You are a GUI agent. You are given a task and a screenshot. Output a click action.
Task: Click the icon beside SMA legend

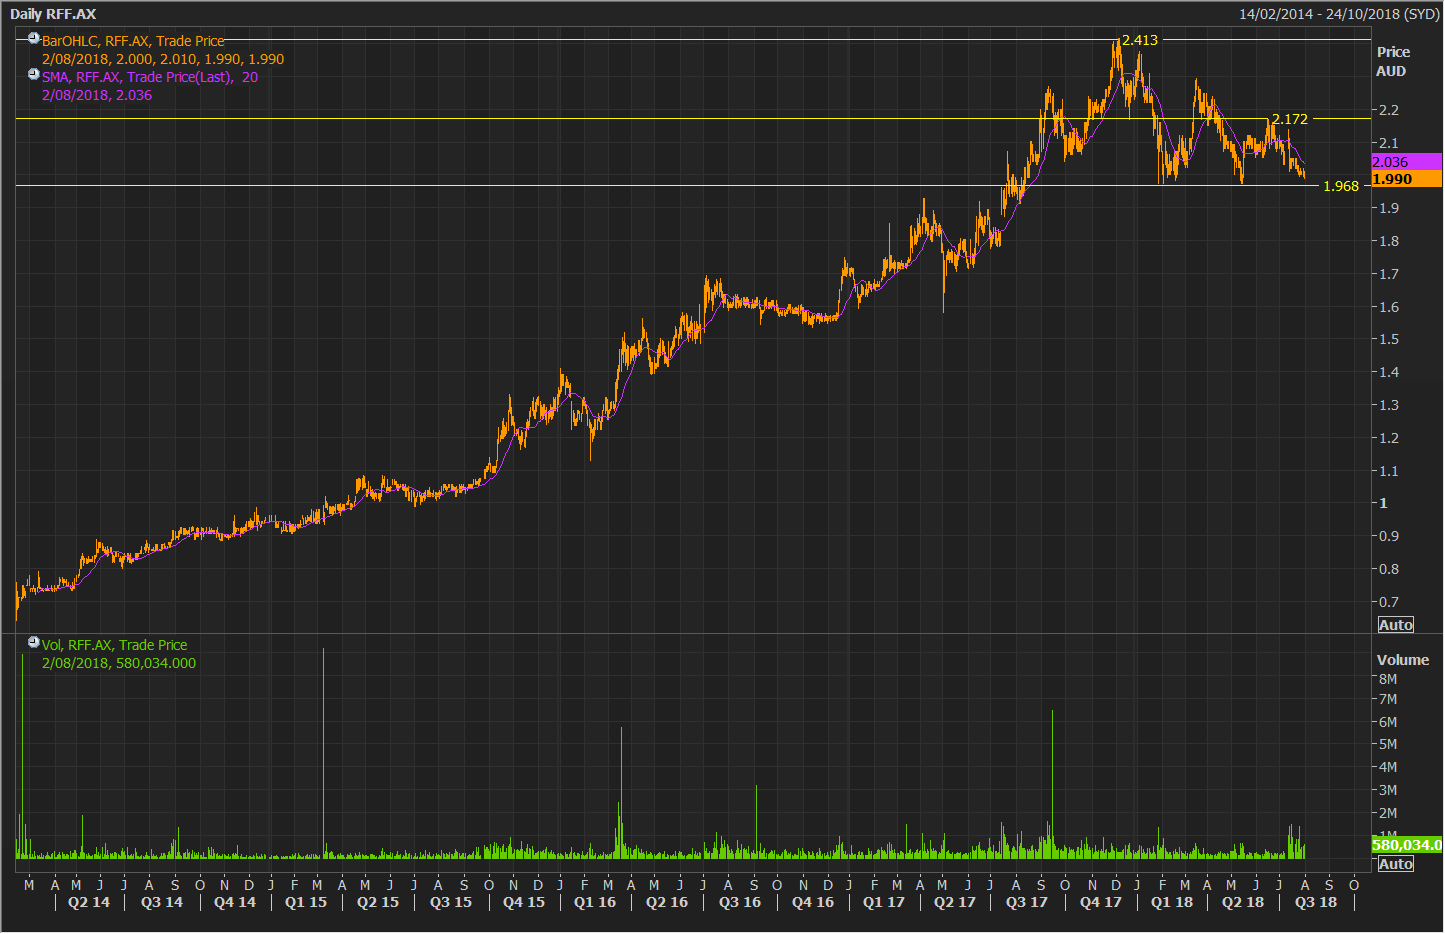pyautogui.click(x=34, y=75)
